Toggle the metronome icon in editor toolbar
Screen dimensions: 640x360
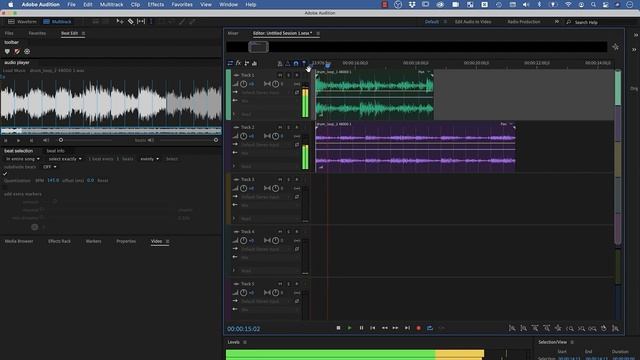[288, 63]
